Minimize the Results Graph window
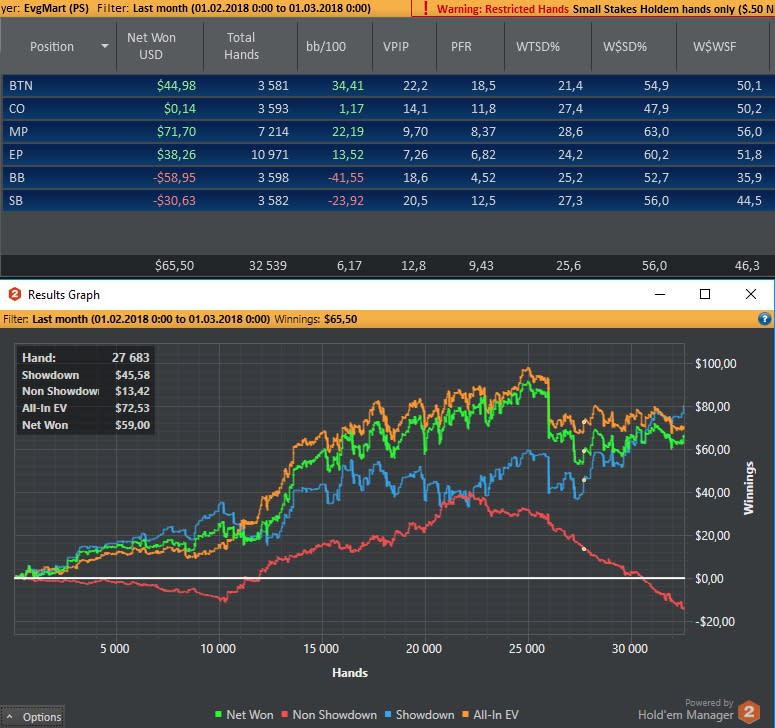Screen dimensions: 775x728 tap(659, 294)
